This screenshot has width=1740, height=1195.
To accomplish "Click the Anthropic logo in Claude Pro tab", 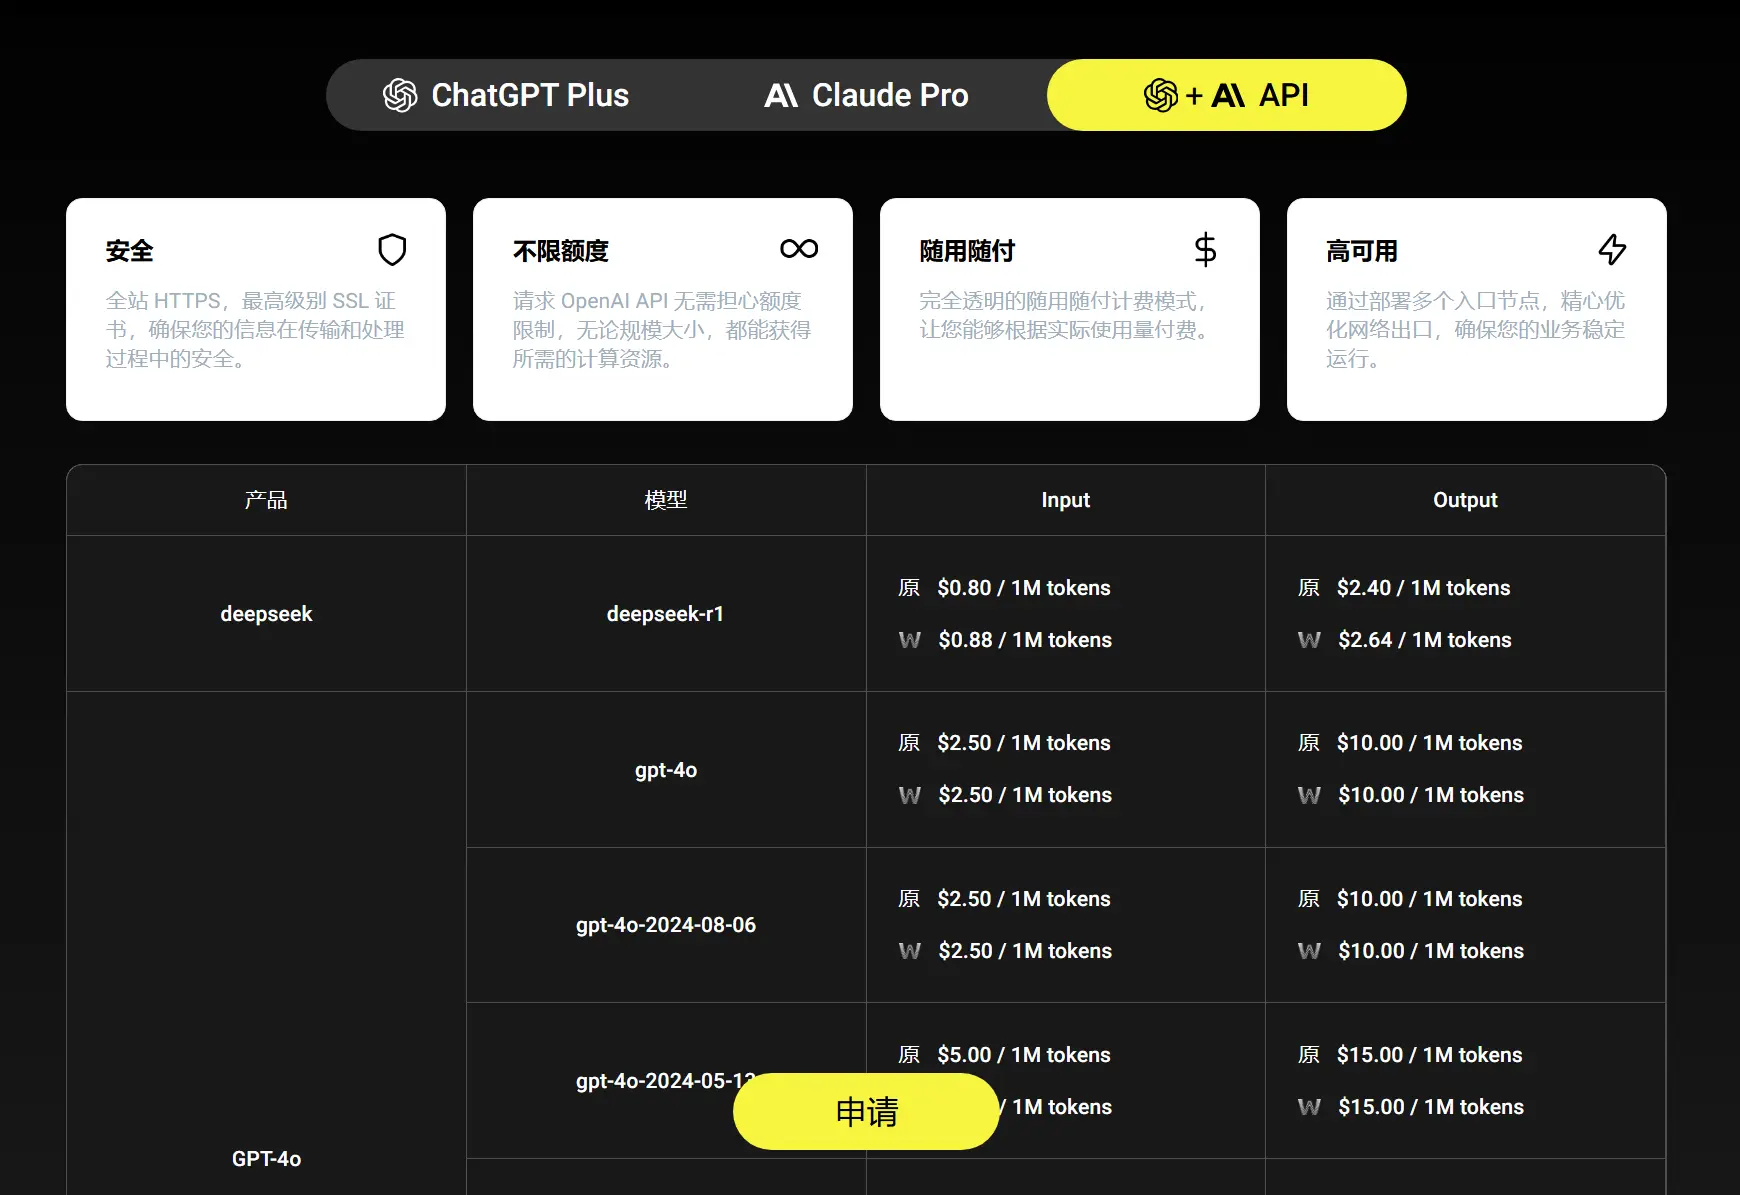I will [x=781, y=96].
